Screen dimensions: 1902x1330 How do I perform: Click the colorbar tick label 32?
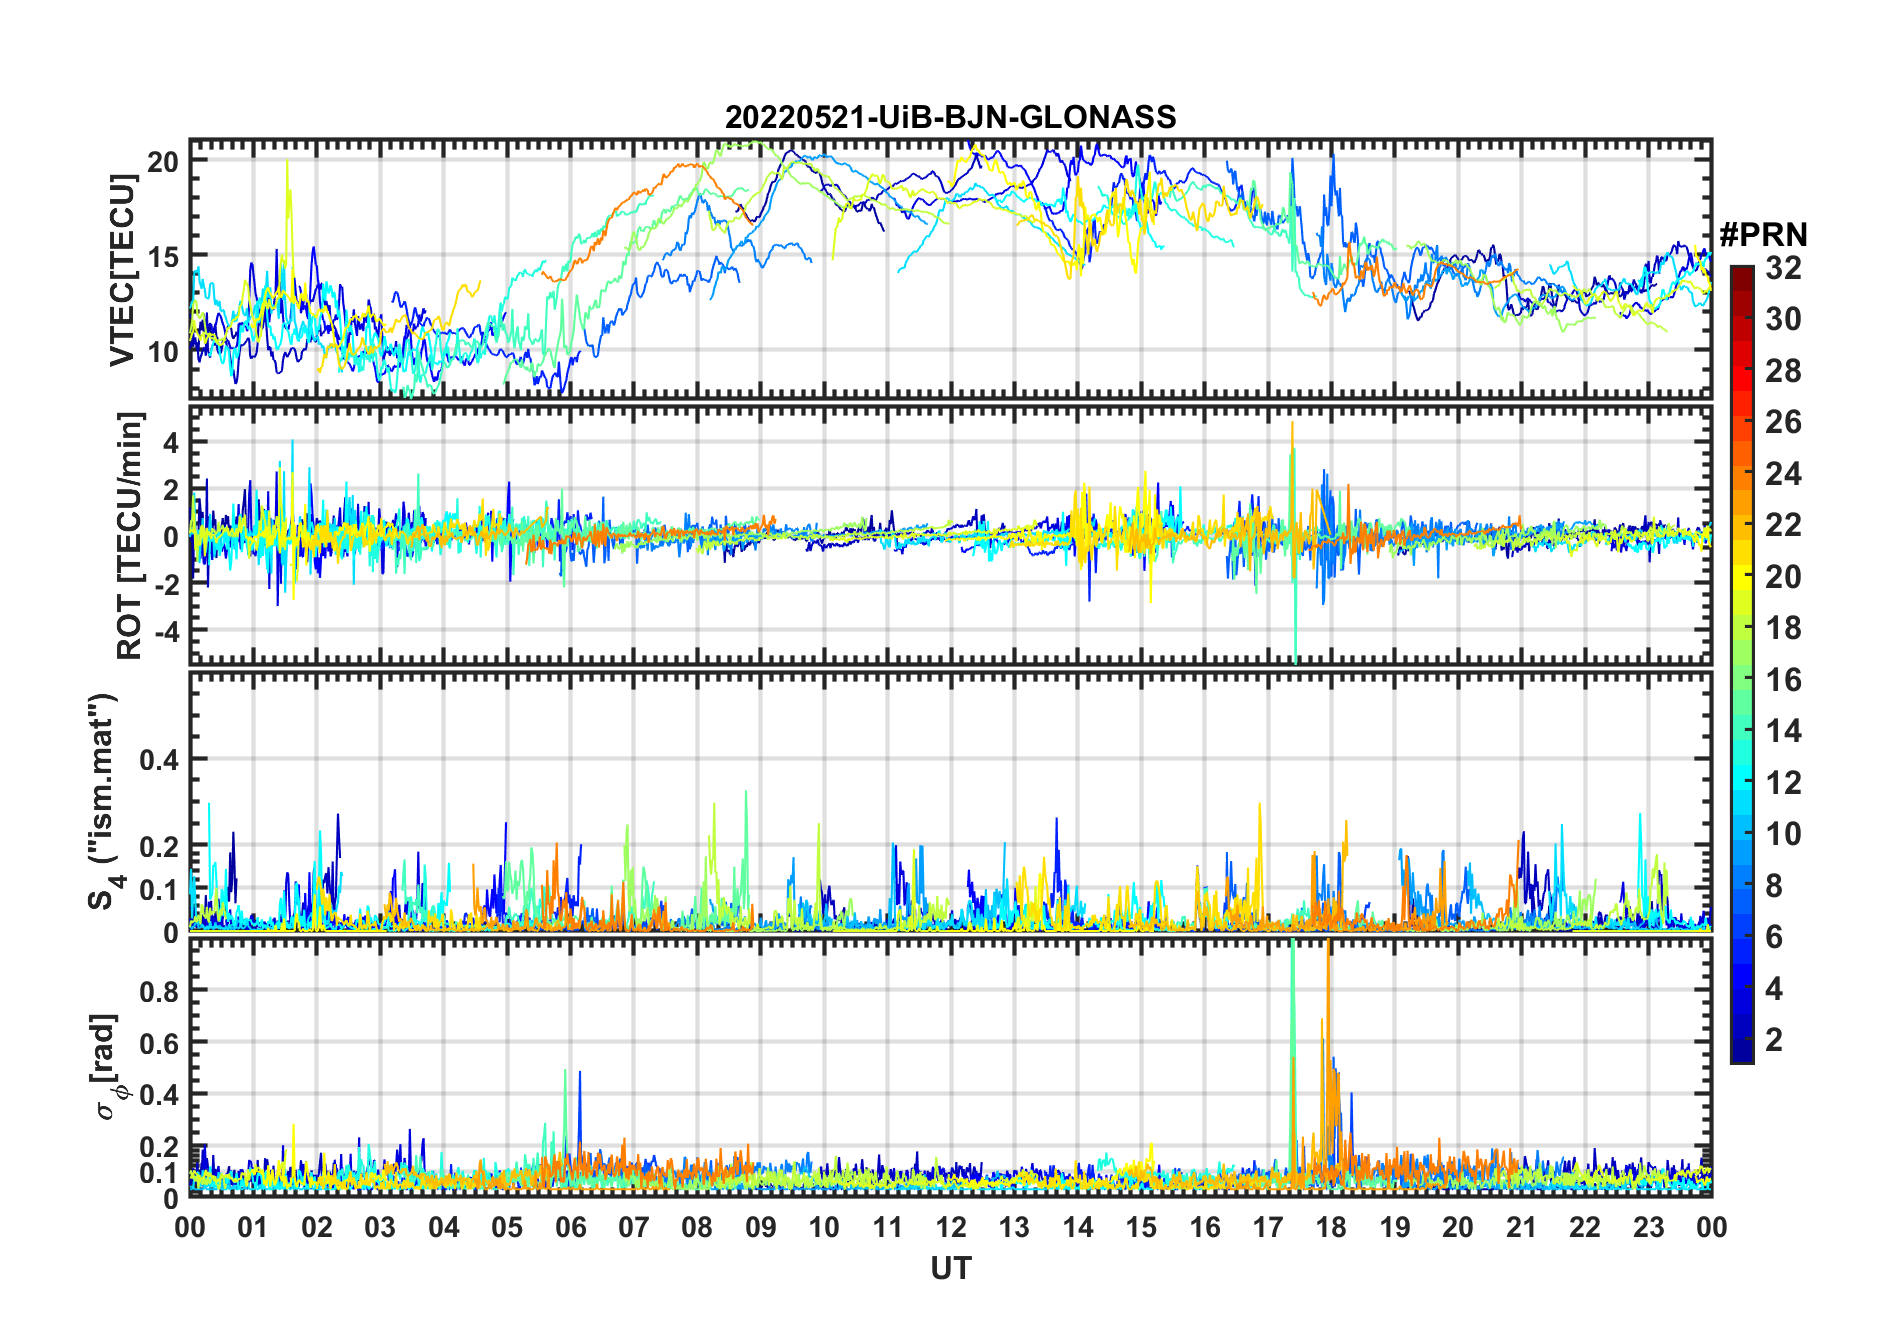click(1783, 268)
